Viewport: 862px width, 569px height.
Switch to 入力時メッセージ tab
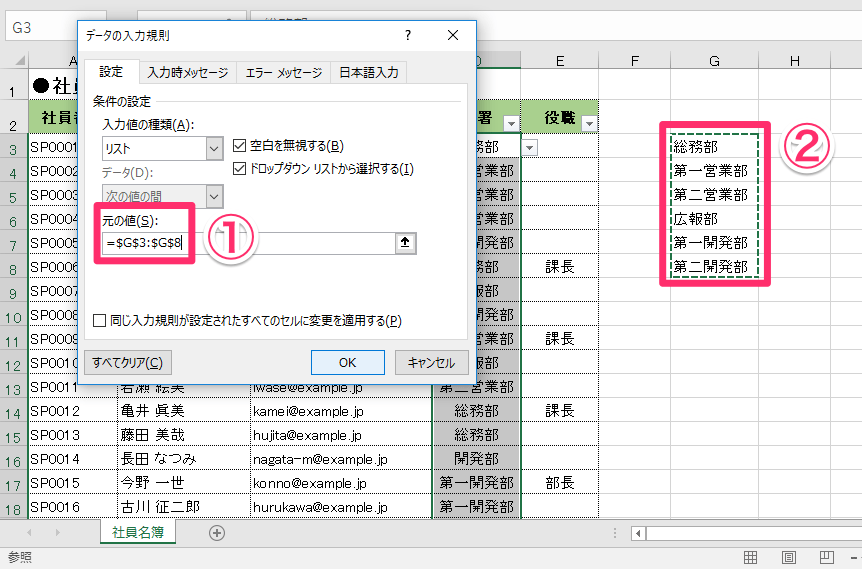[187, 73]
